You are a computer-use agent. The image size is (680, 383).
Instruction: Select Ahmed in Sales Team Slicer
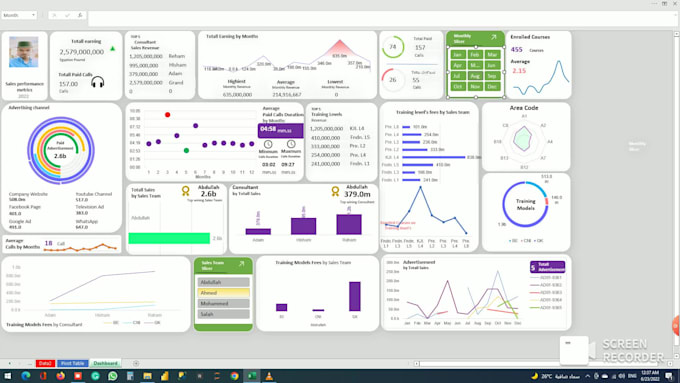(224, 293)
